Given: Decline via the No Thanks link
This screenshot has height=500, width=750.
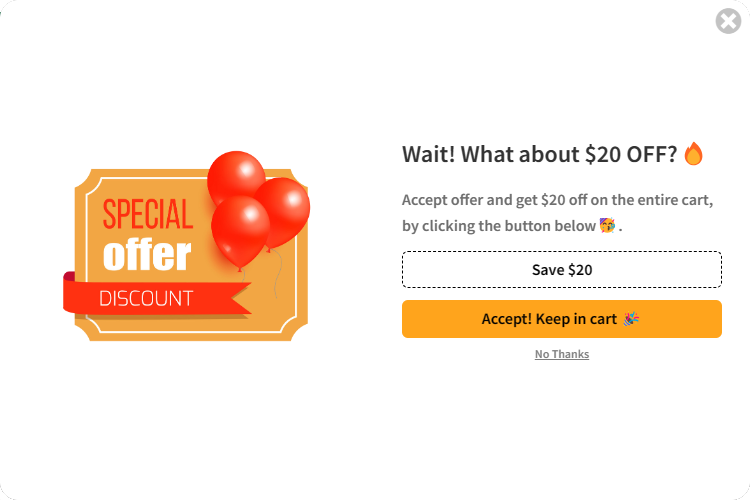Looking at the screenshot, I should click(561, 354).
